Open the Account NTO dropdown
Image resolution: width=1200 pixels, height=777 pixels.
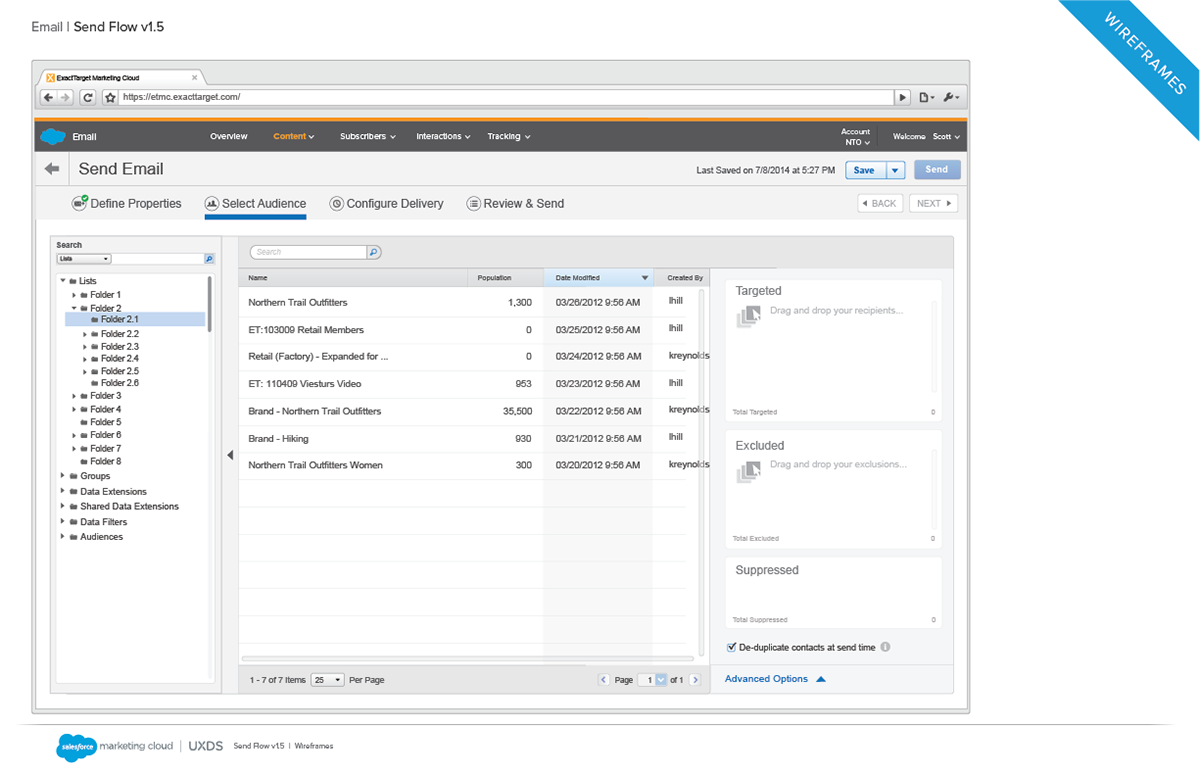click(855, 137)
